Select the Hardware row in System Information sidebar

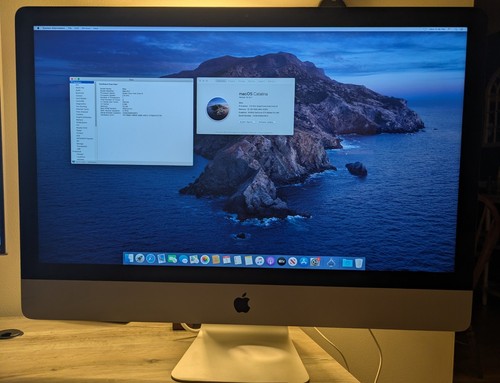pyautogui.click(x=82, y=82)
